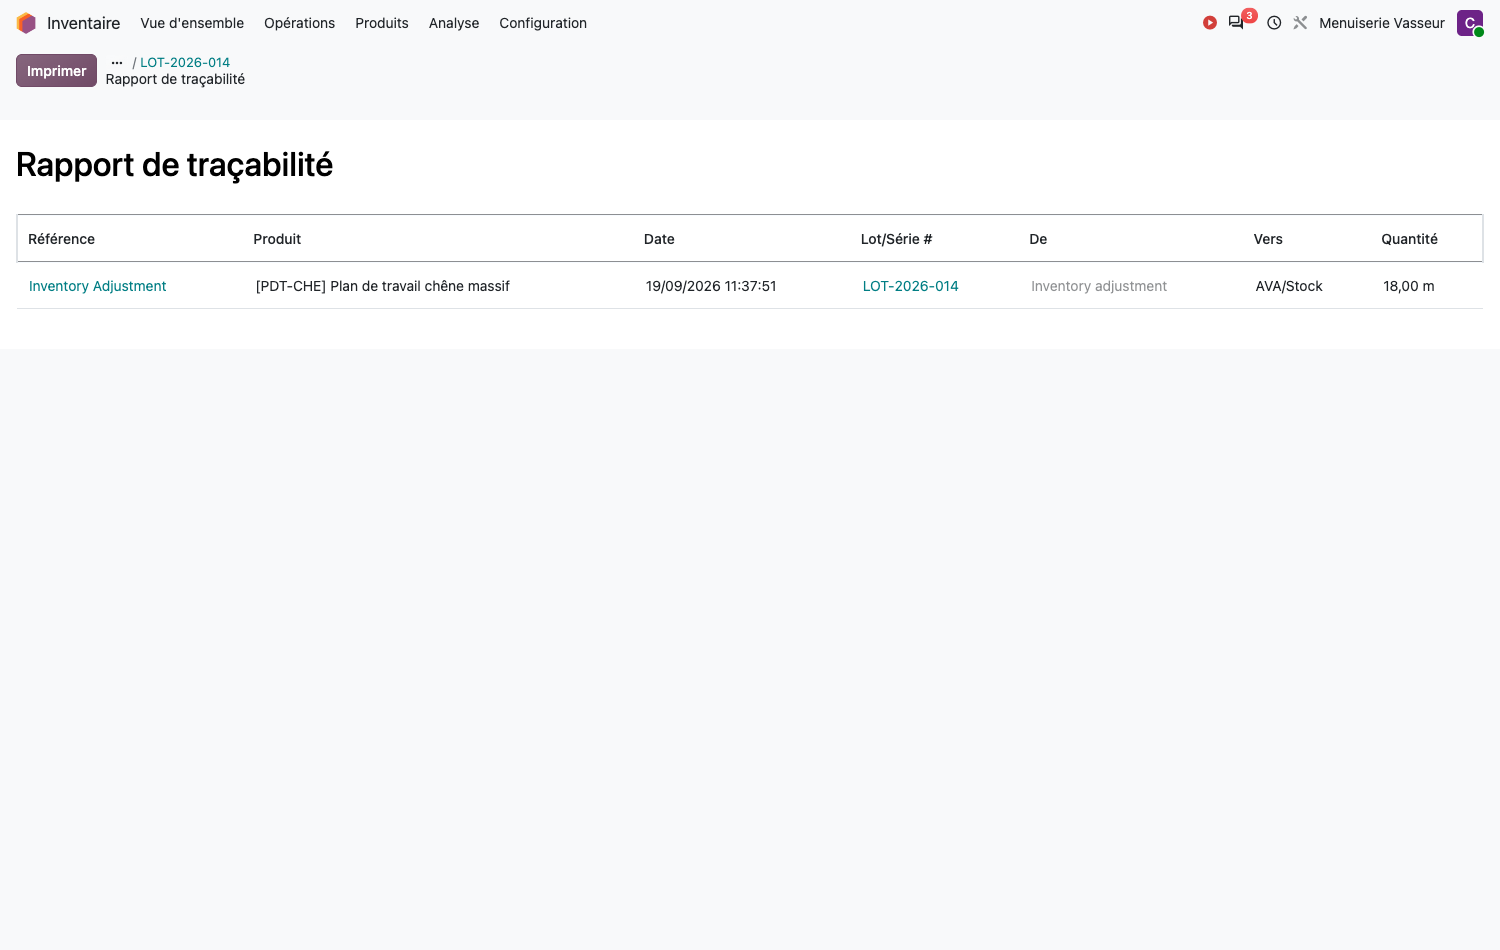This screenshot has width=1500, height=950.
Task: Open the user avatar menu
Action: tap(1470, 23)
